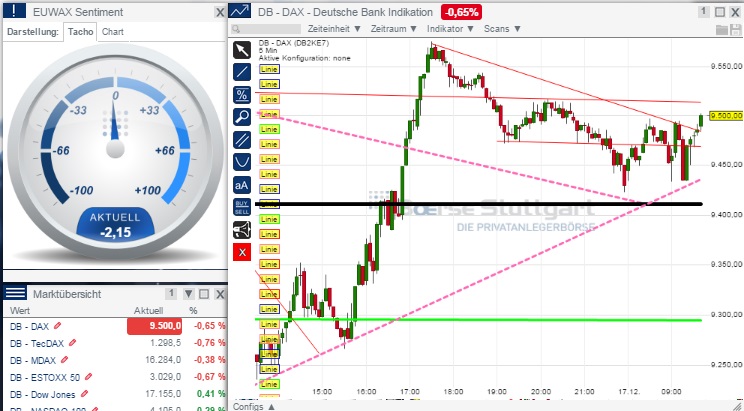Select the parabola curve drawing tool
Viewport: 744px width, 411px height.
(x=242, y=162)
